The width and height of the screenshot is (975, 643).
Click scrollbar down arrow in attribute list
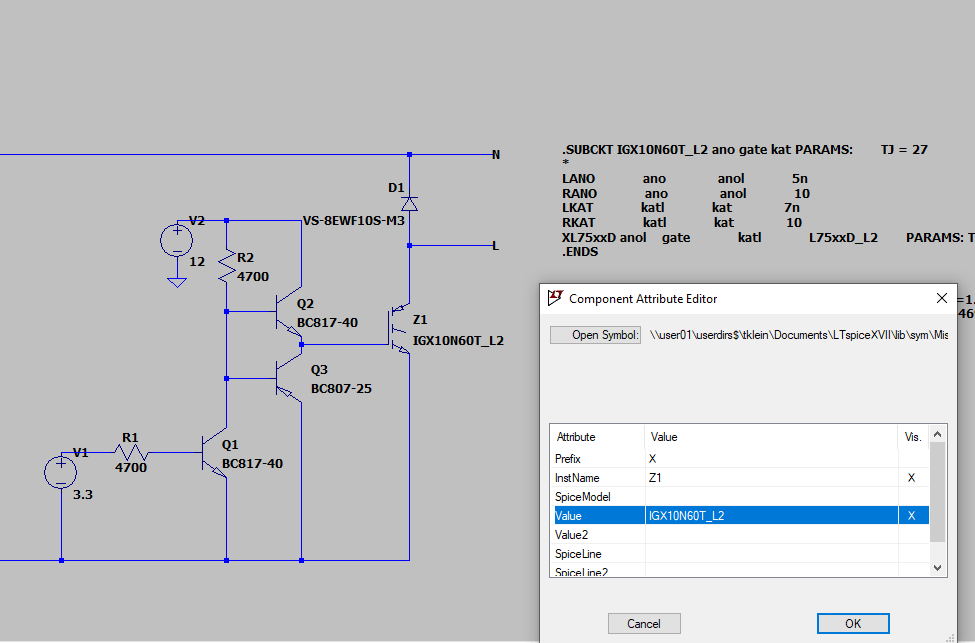(938, 567)
